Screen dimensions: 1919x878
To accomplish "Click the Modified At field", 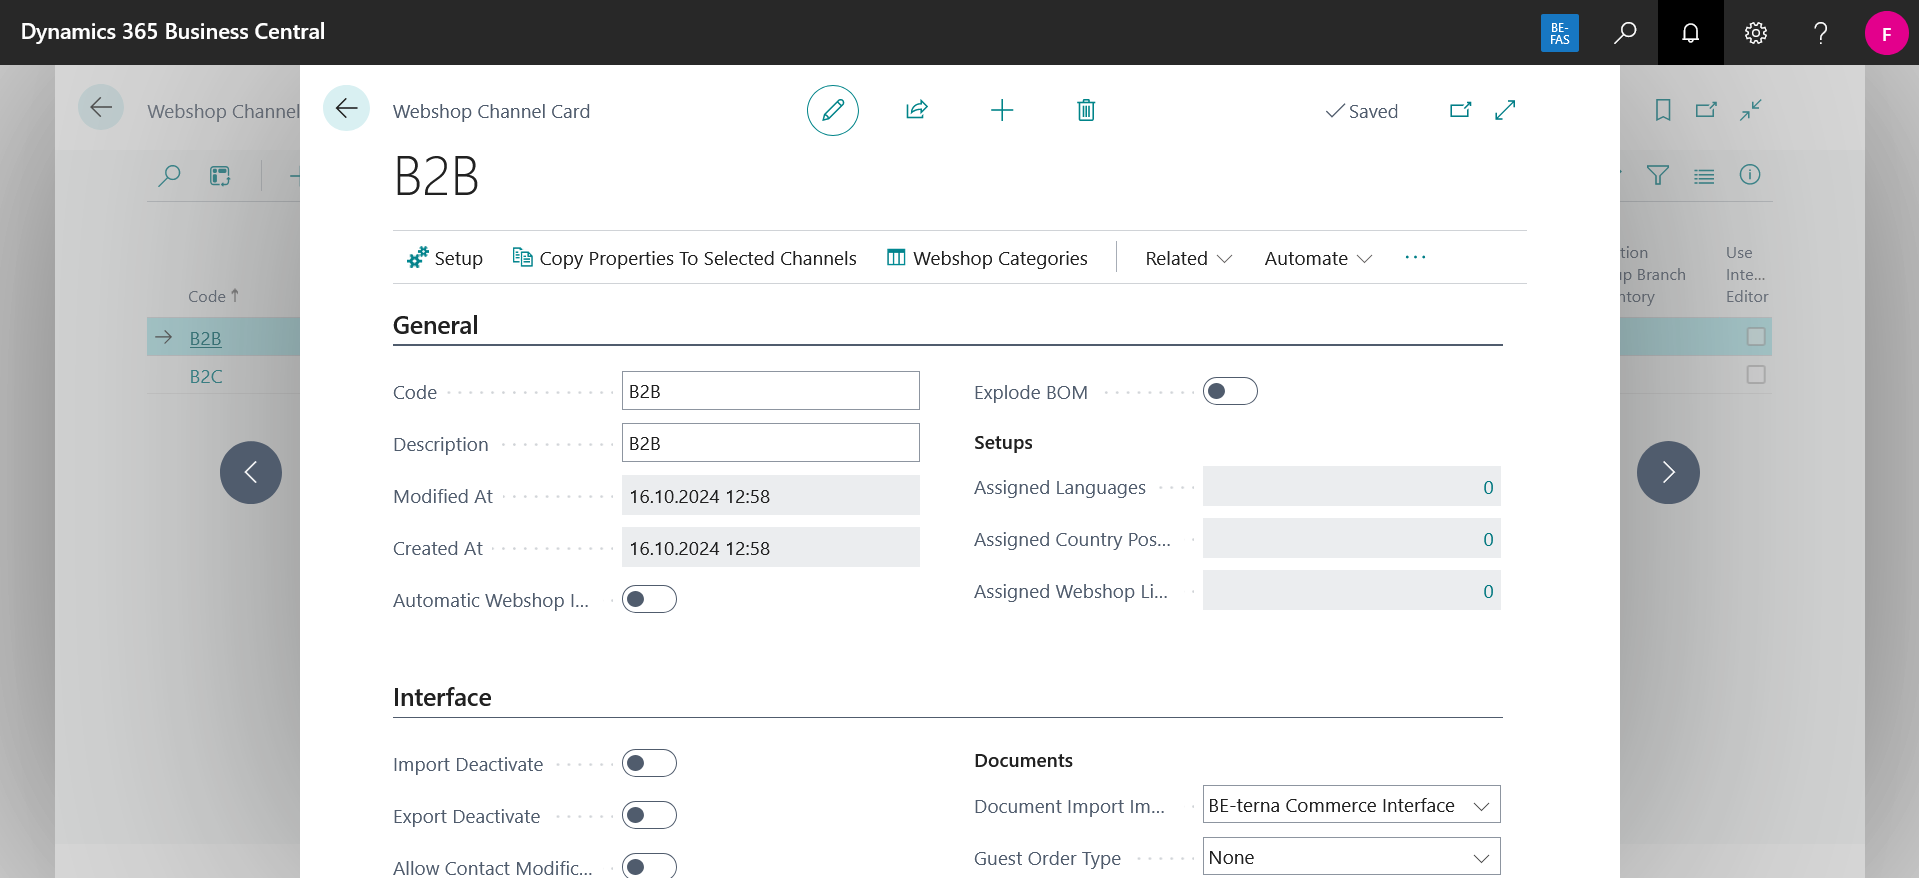I will [770, 495].
